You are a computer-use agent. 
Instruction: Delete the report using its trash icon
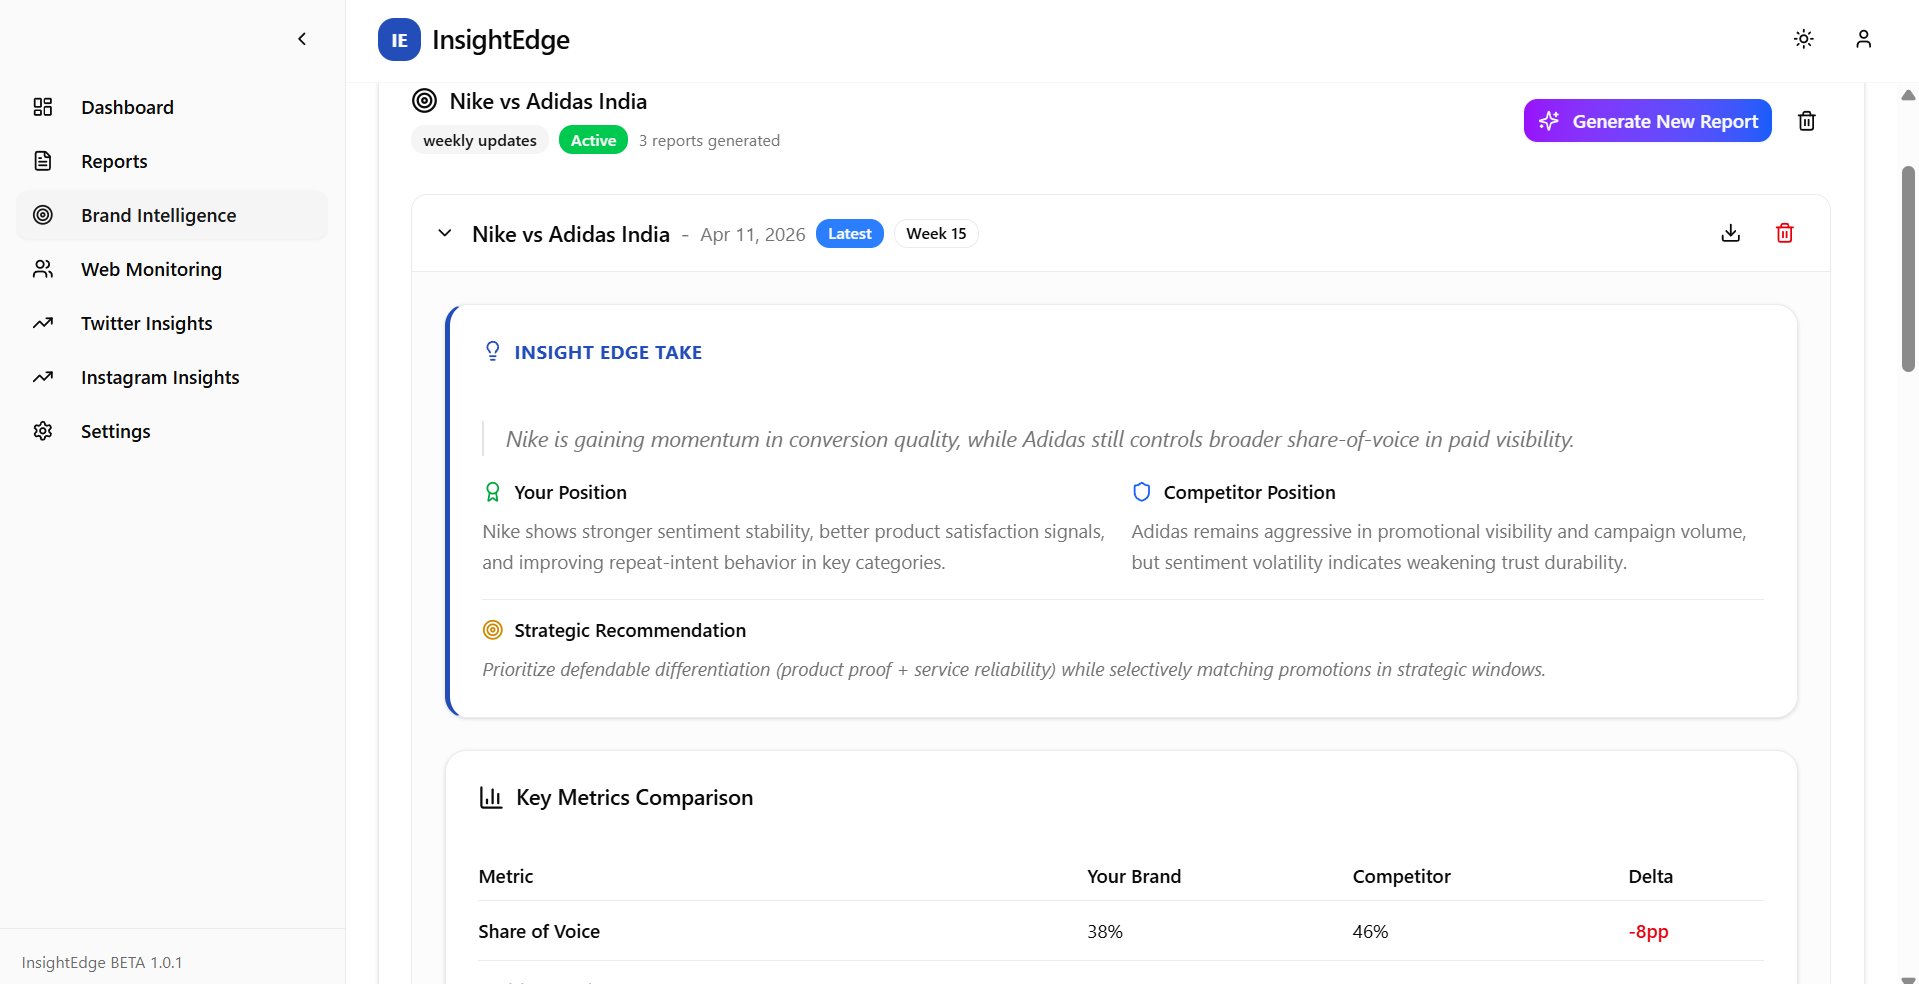pos(1785,233)
